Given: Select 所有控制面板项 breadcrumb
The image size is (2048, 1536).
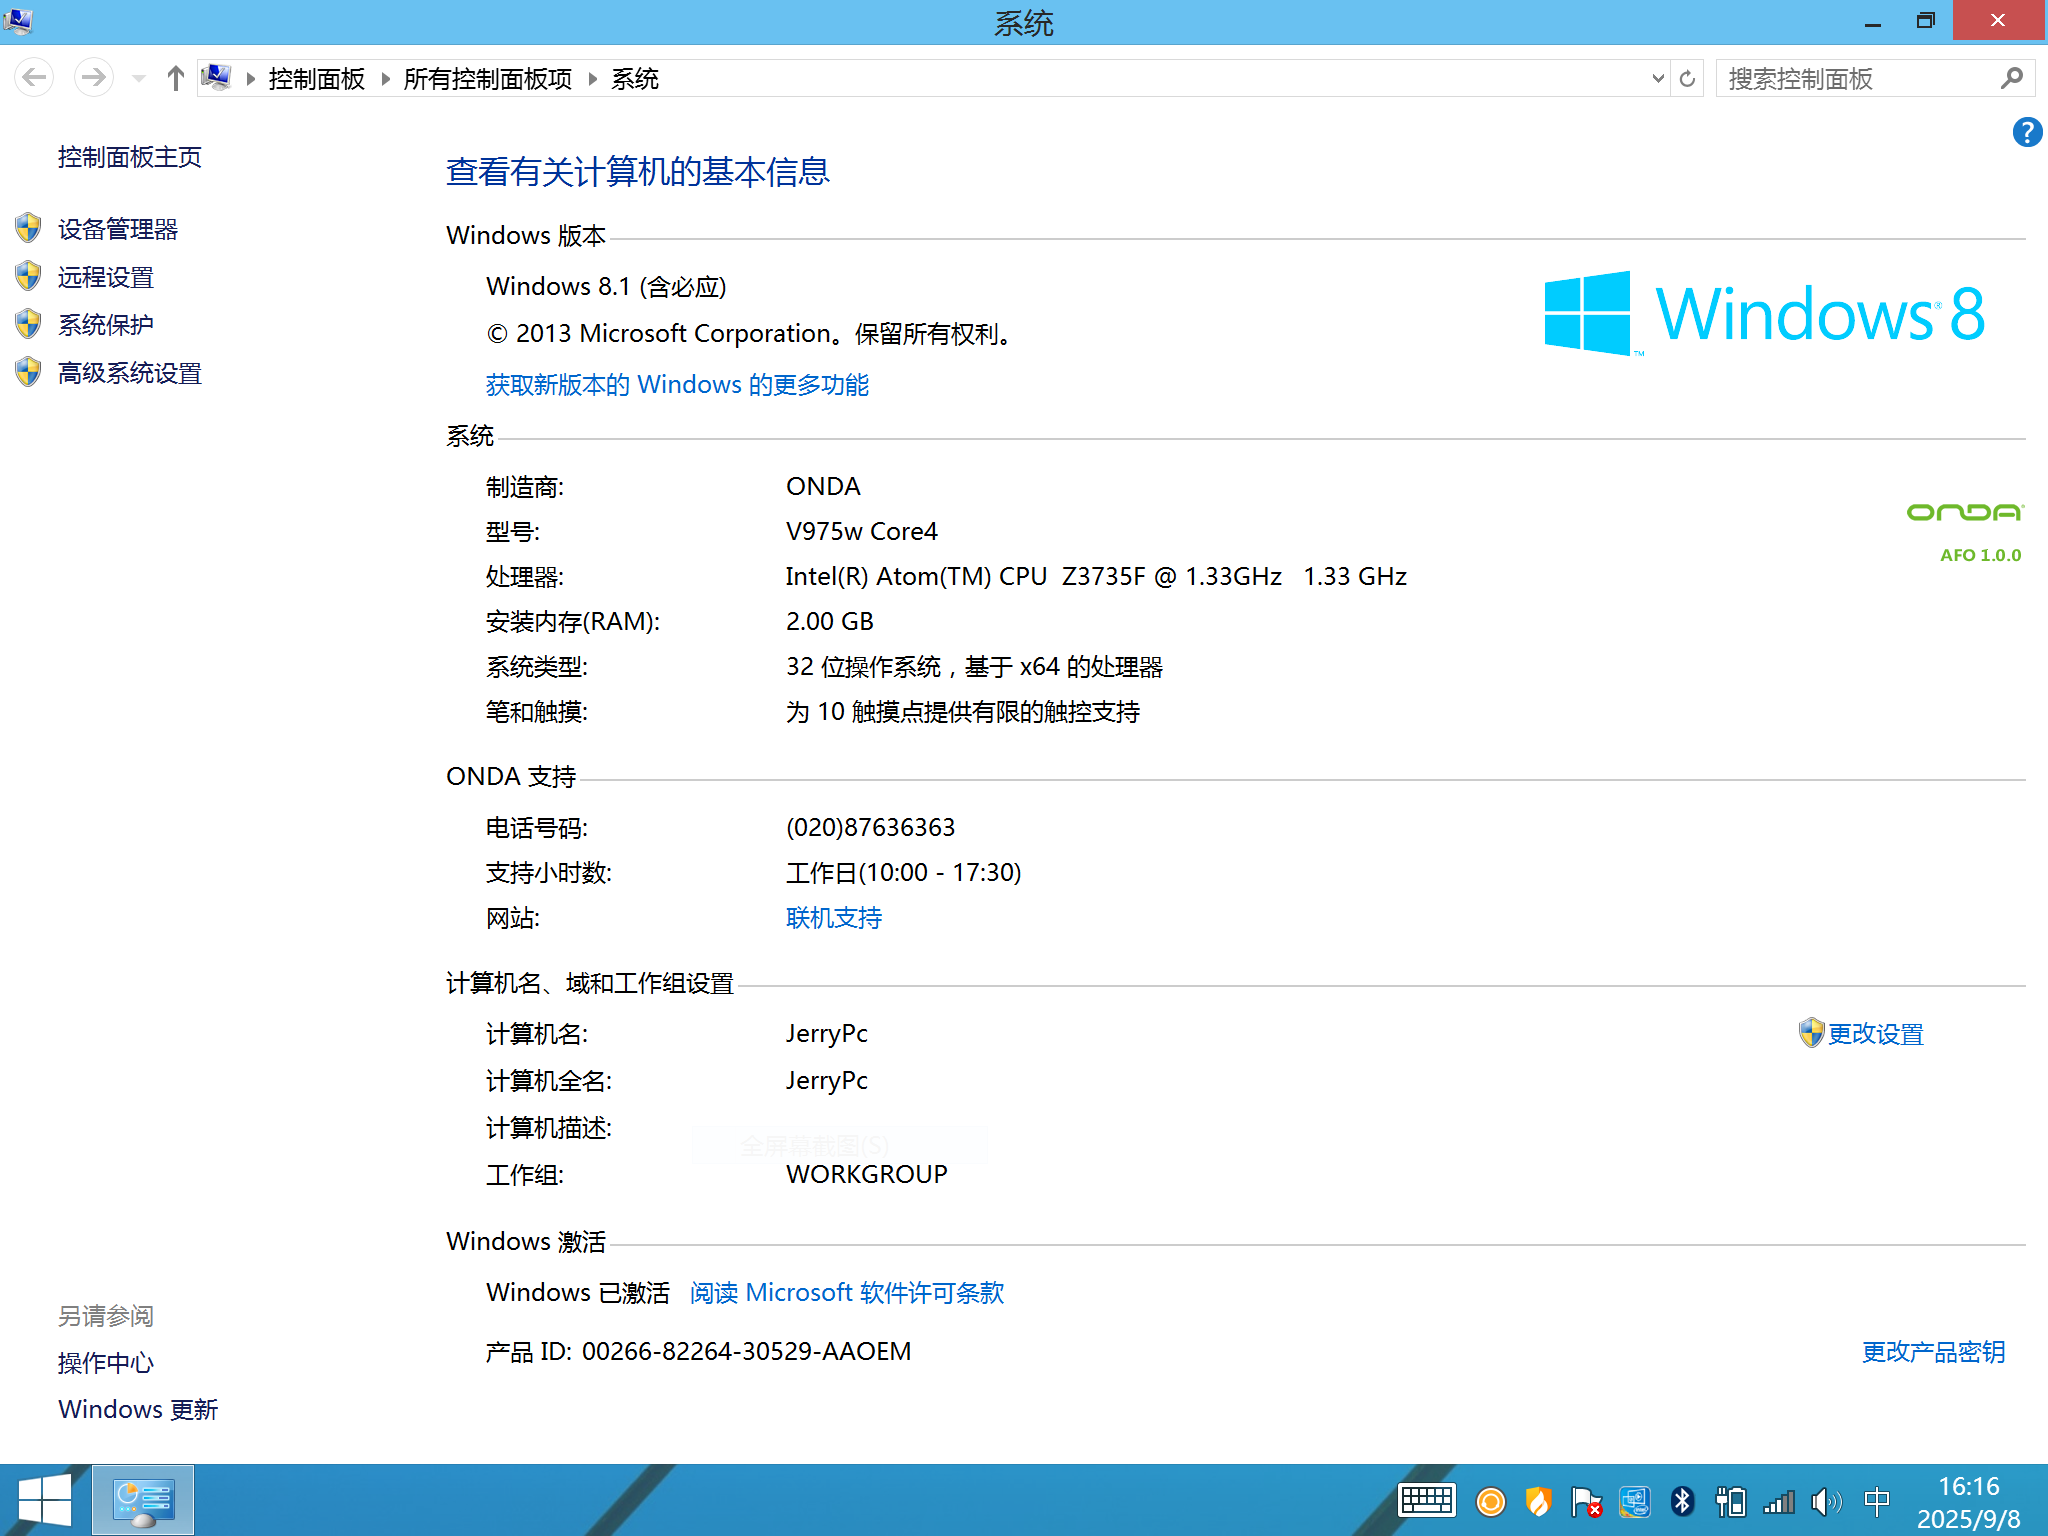Looking at the screenshot, I should pyautogui.click(x=488, y=78).
